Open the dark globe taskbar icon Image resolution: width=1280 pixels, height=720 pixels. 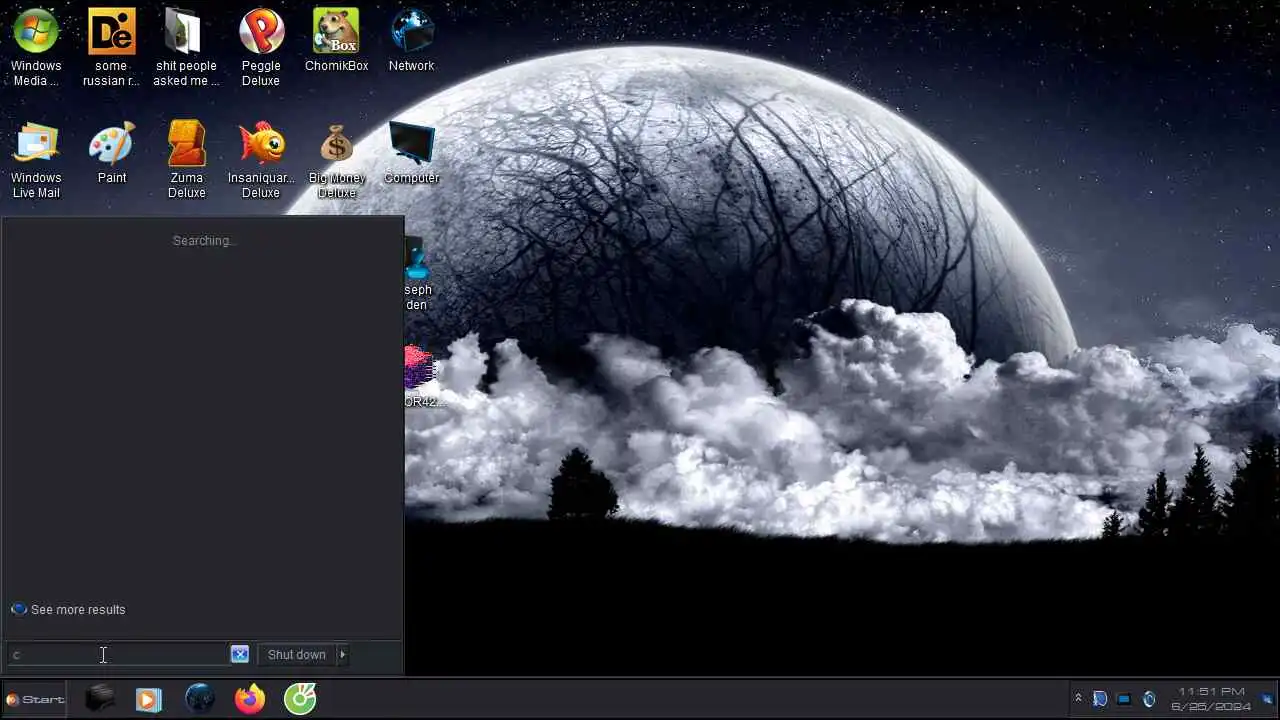200,699
